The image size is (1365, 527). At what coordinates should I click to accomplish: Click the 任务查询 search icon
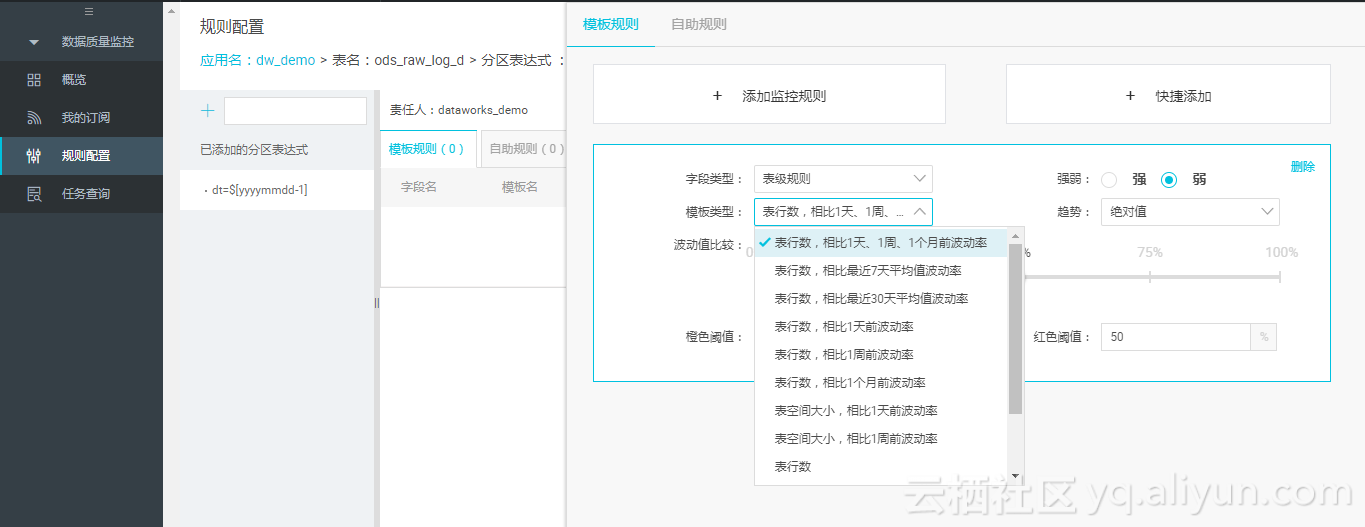pos(34,194)
